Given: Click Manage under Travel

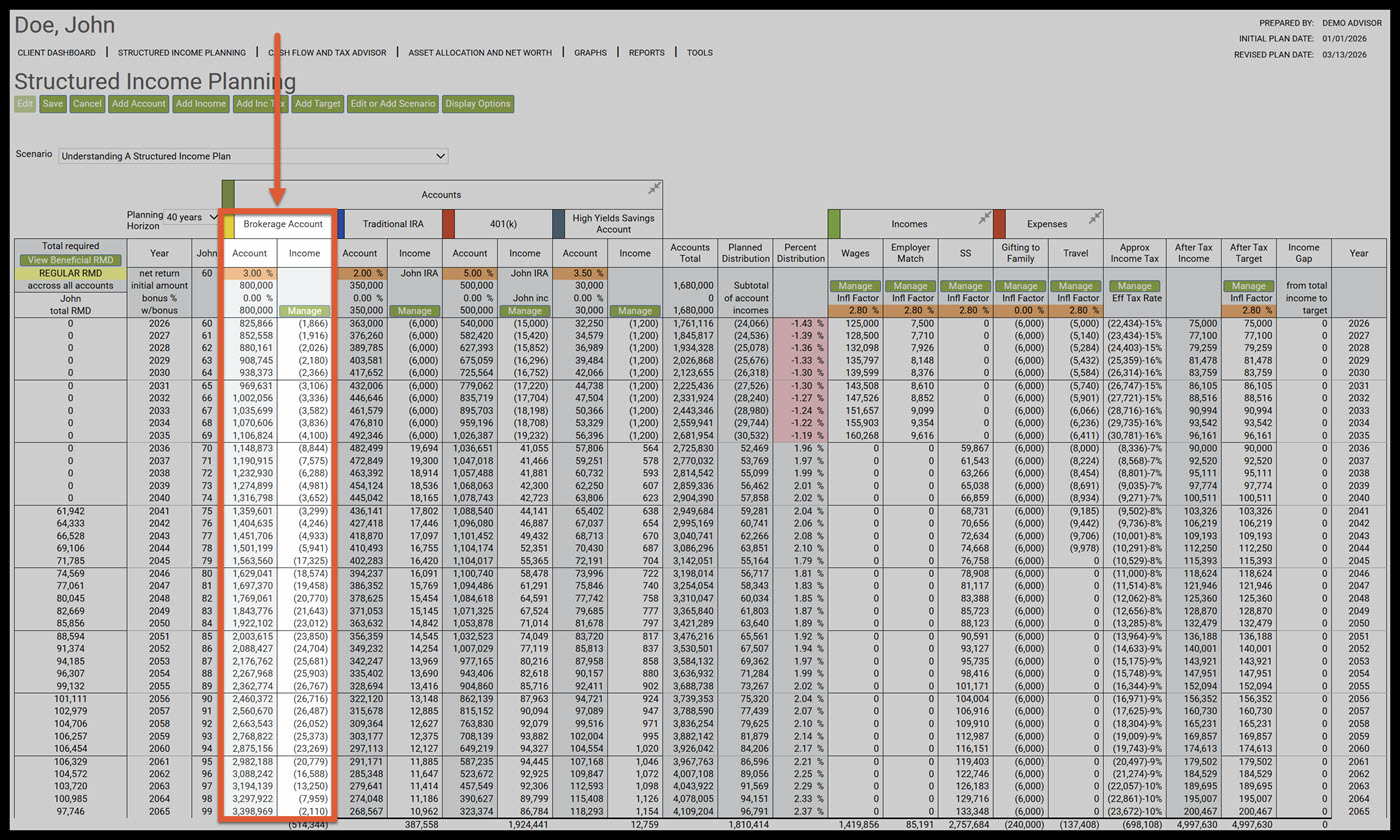Looking at the screenshot, I should click(x=1076, y=286).
